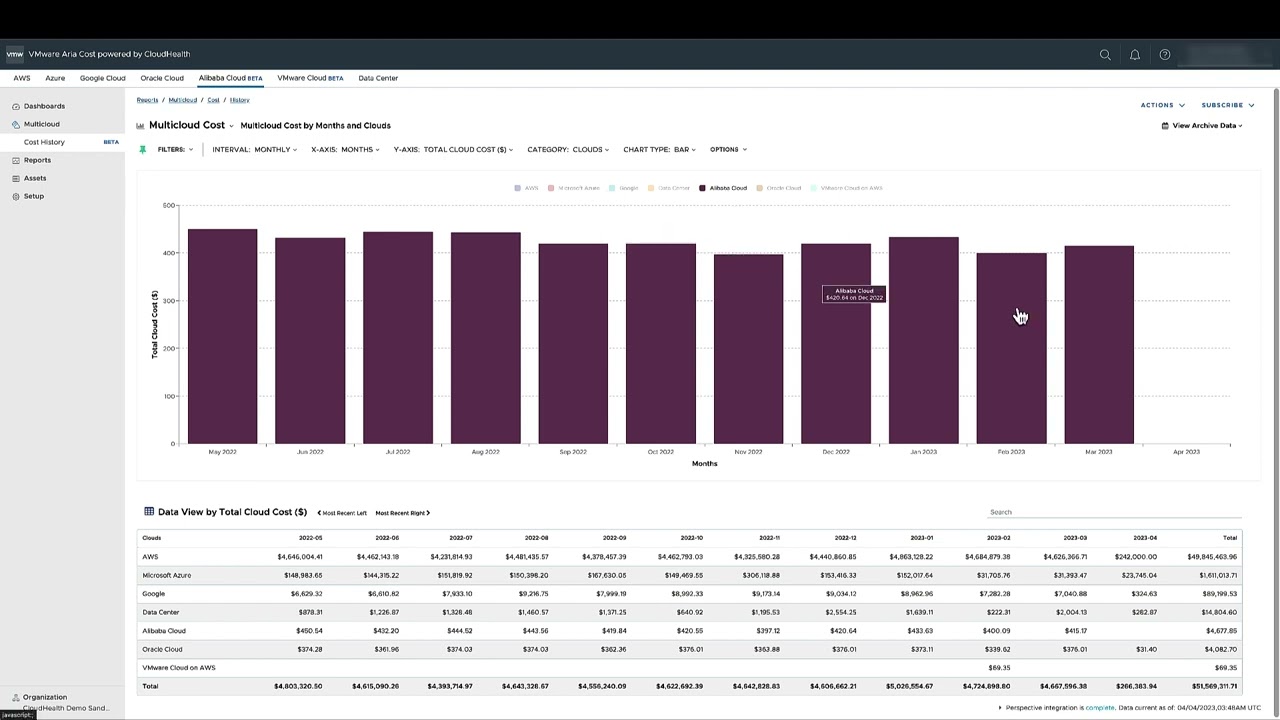Screen dimensions: 1280x720
Task: Switch to the Google Cloud tab
Action: pos(103,78)
